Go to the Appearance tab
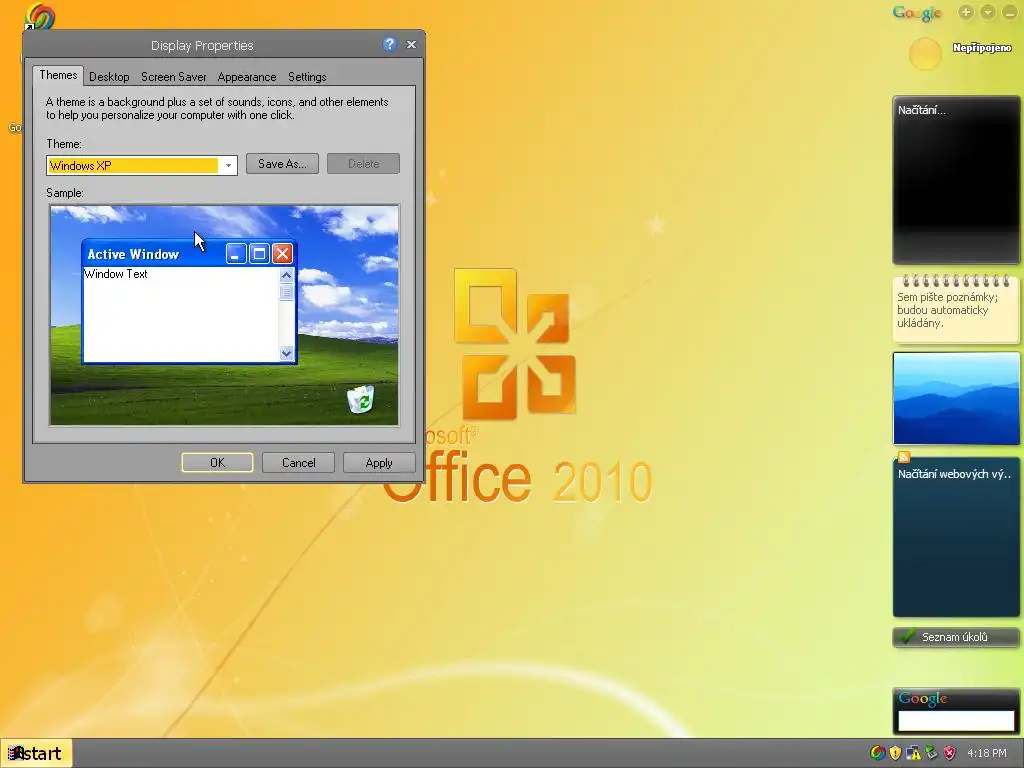1024x768 pixels. pos(247,77)
